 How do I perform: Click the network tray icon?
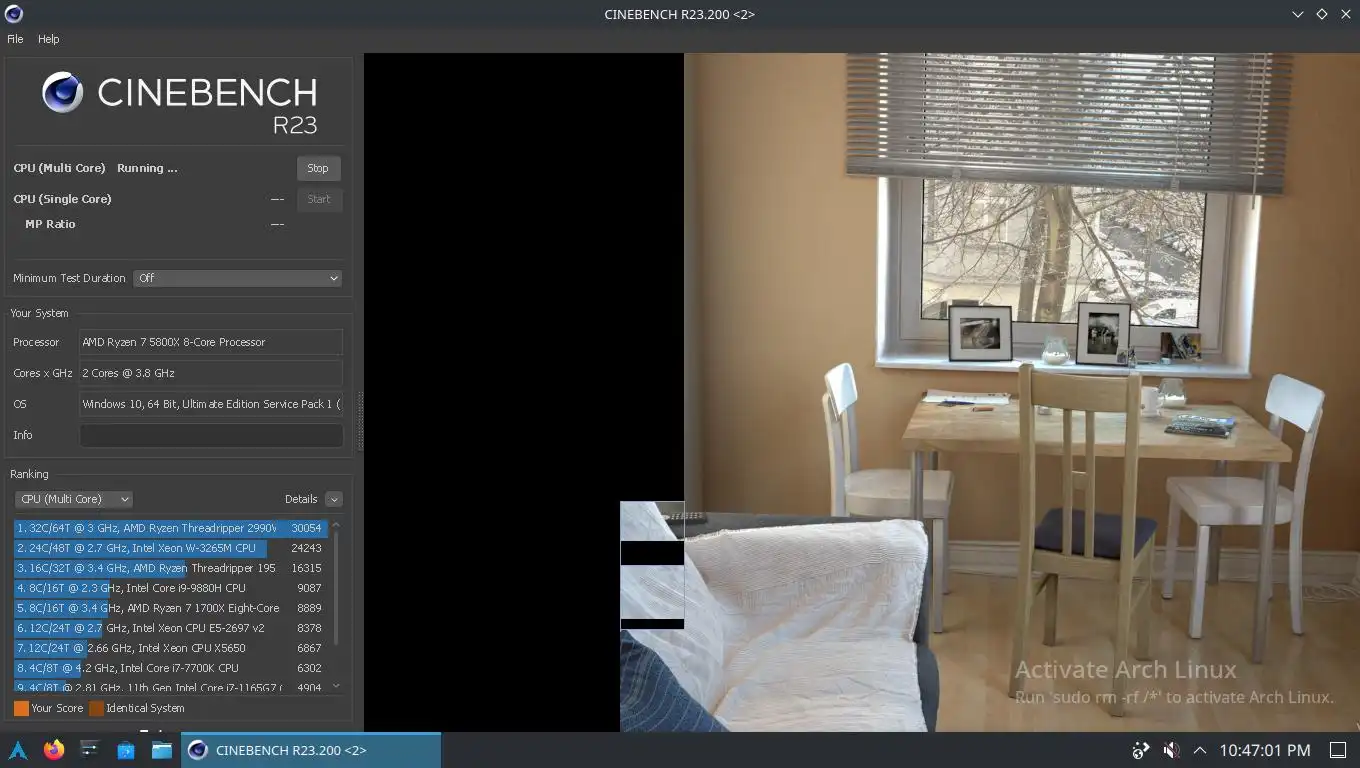(1141, 750)
